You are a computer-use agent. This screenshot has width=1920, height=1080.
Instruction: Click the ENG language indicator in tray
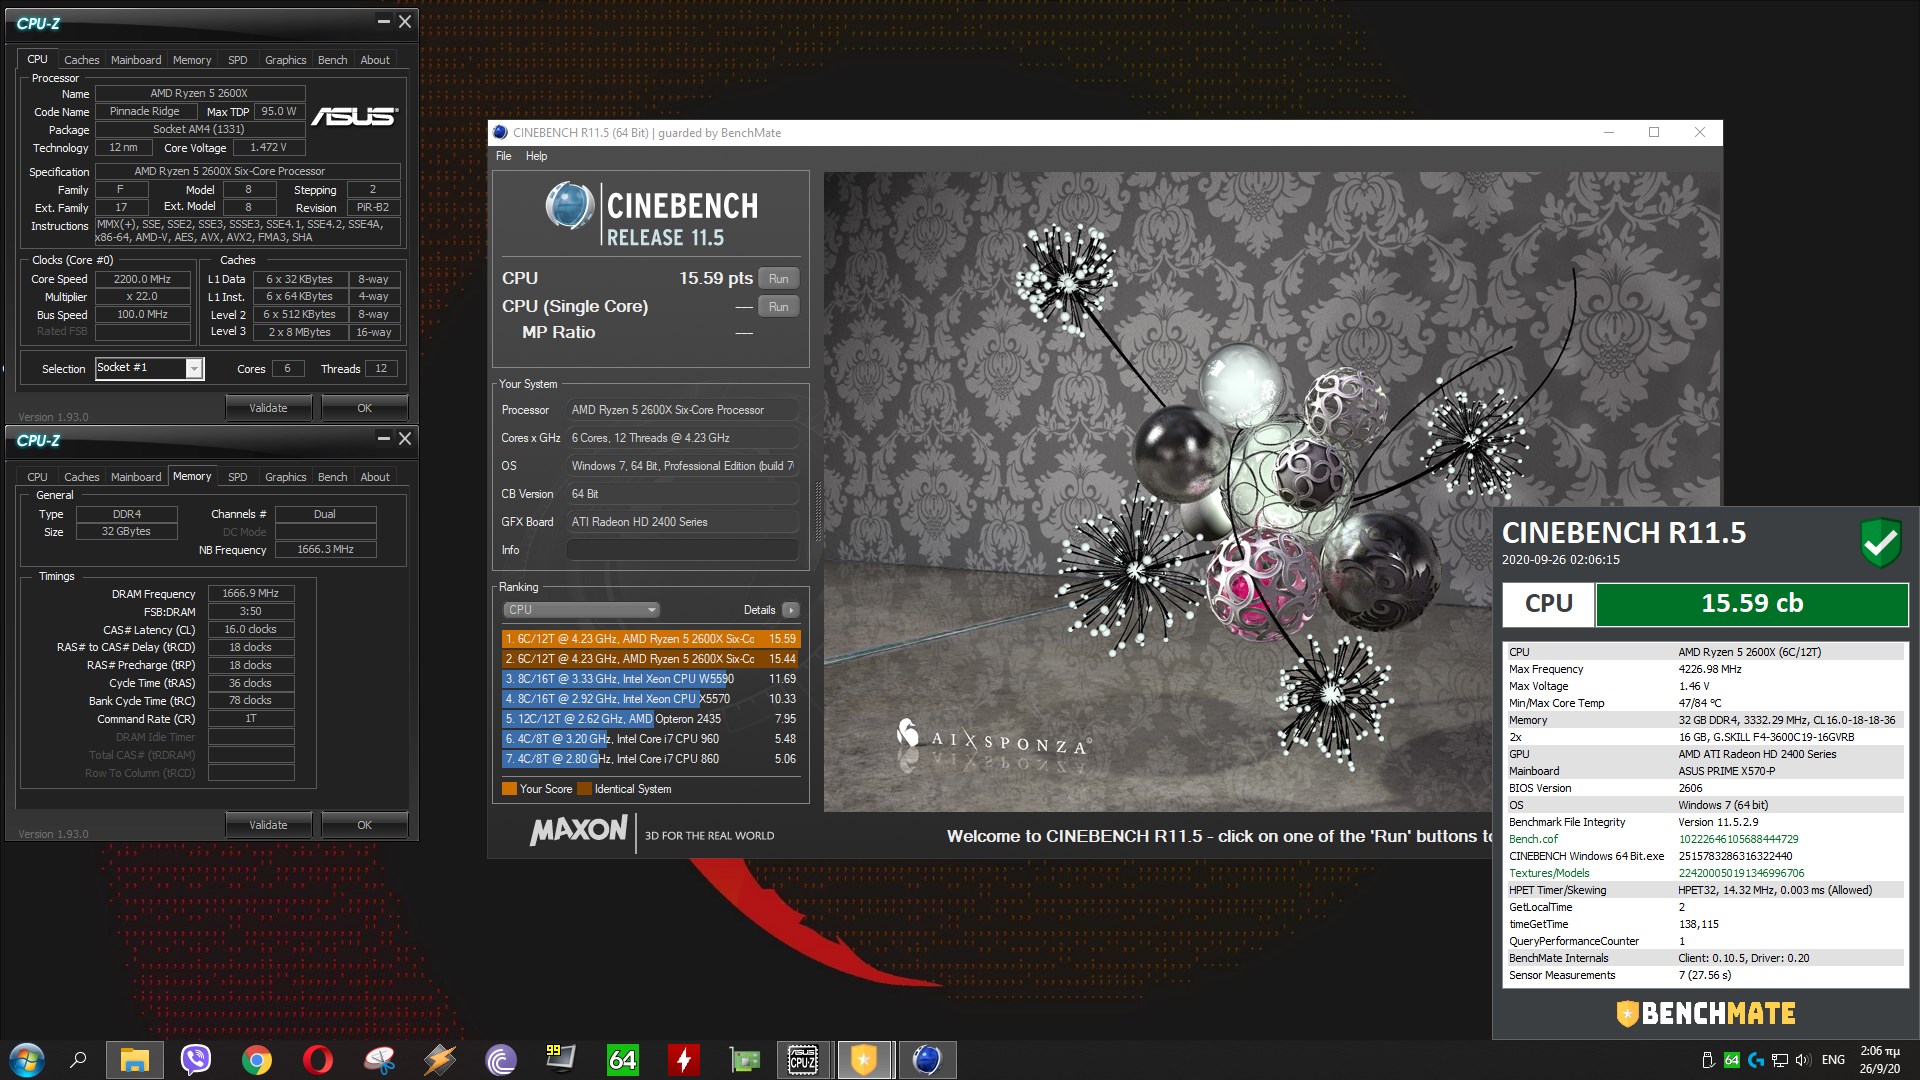click(1833, 1060)
